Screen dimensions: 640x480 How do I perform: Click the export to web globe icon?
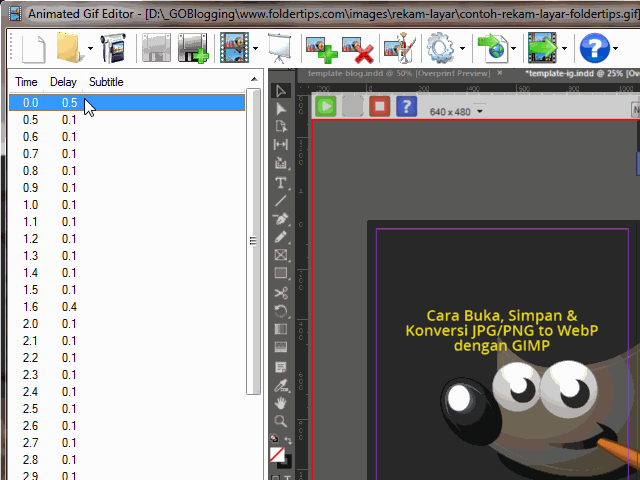pyautogui.click(x=493, y=48)
